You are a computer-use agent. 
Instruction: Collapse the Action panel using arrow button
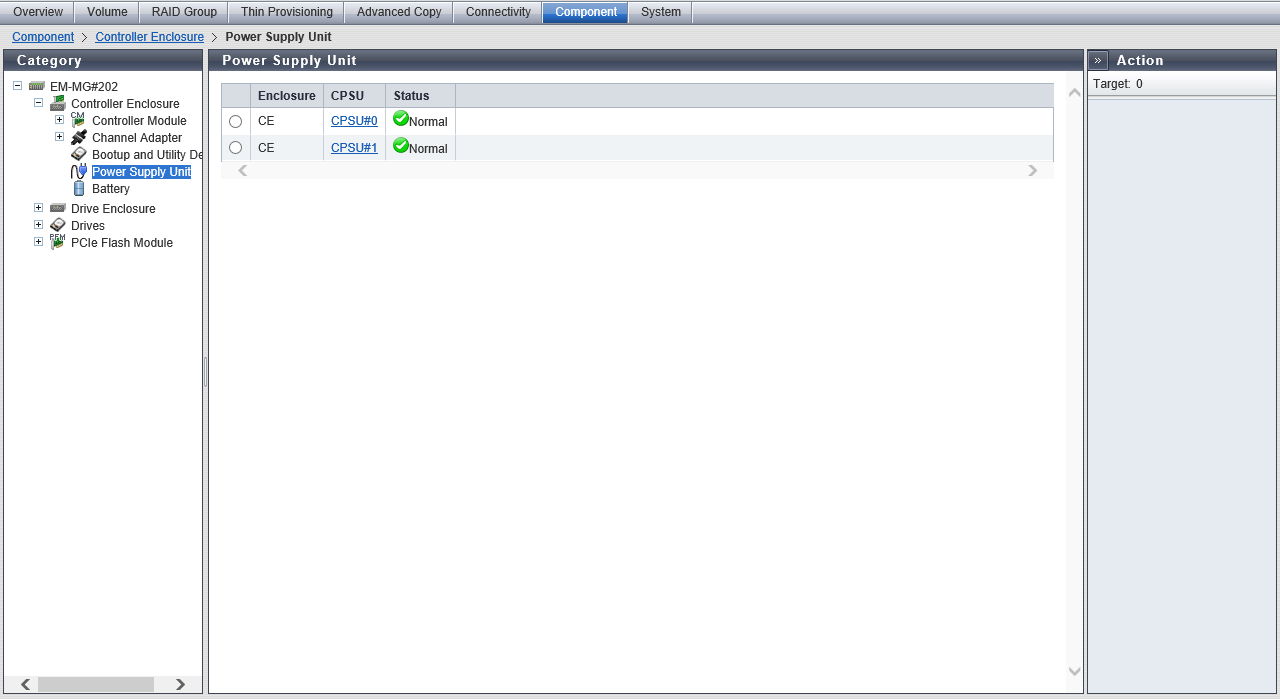1098,60
